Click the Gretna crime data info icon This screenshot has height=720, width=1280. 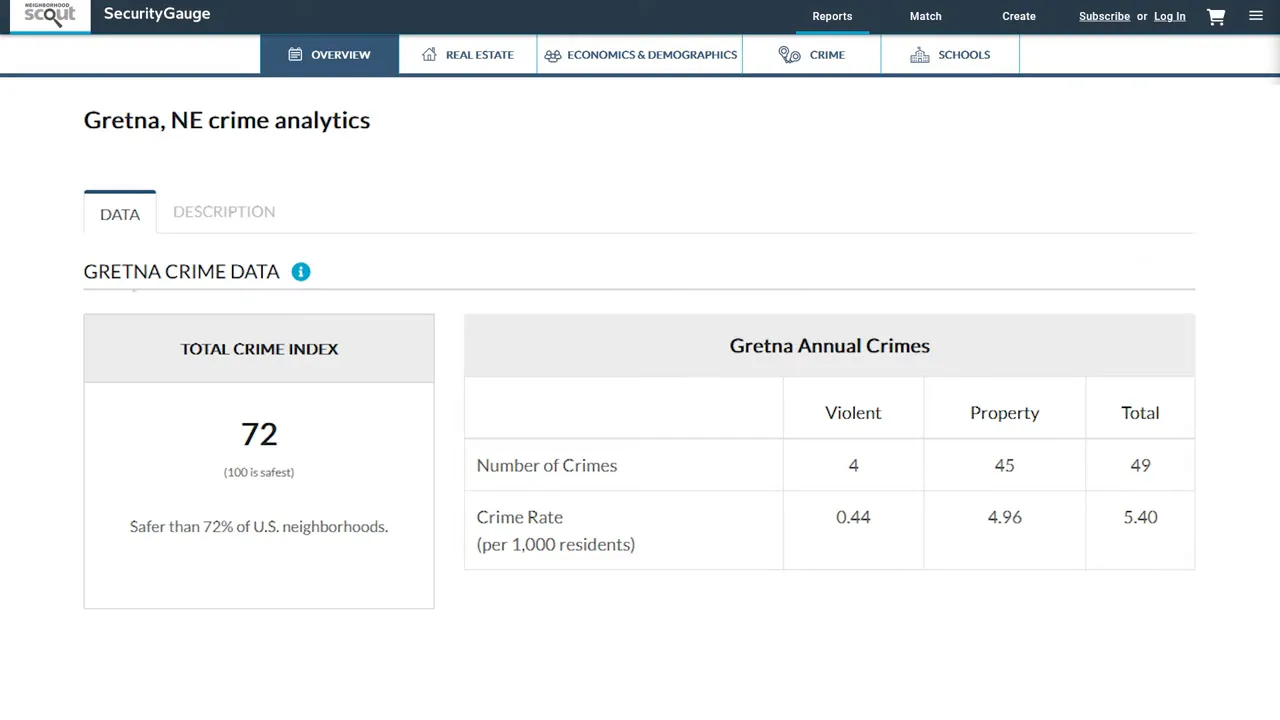[x=301, y=272]
